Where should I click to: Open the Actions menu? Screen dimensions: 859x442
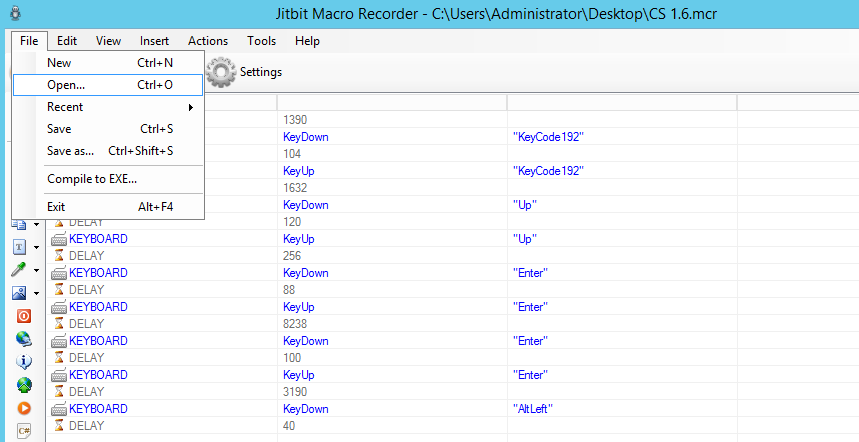pos(208,41)
